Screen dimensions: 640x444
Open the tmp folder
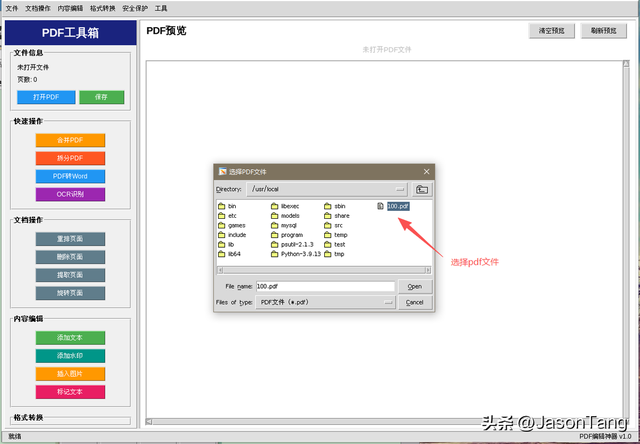coord(335,254)
